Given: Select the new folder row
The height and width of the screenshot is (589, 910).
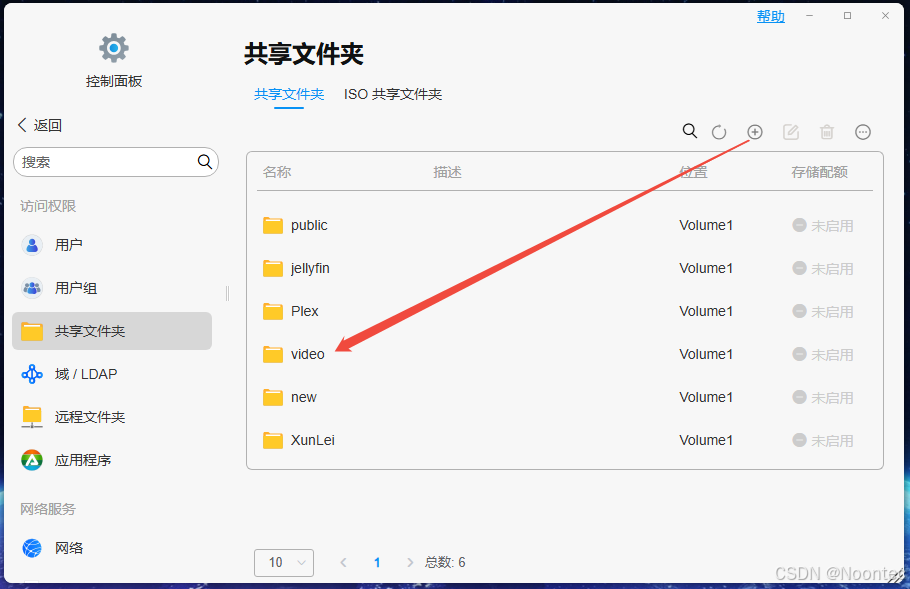Looking at the screenshot, I should click(565, 397).
